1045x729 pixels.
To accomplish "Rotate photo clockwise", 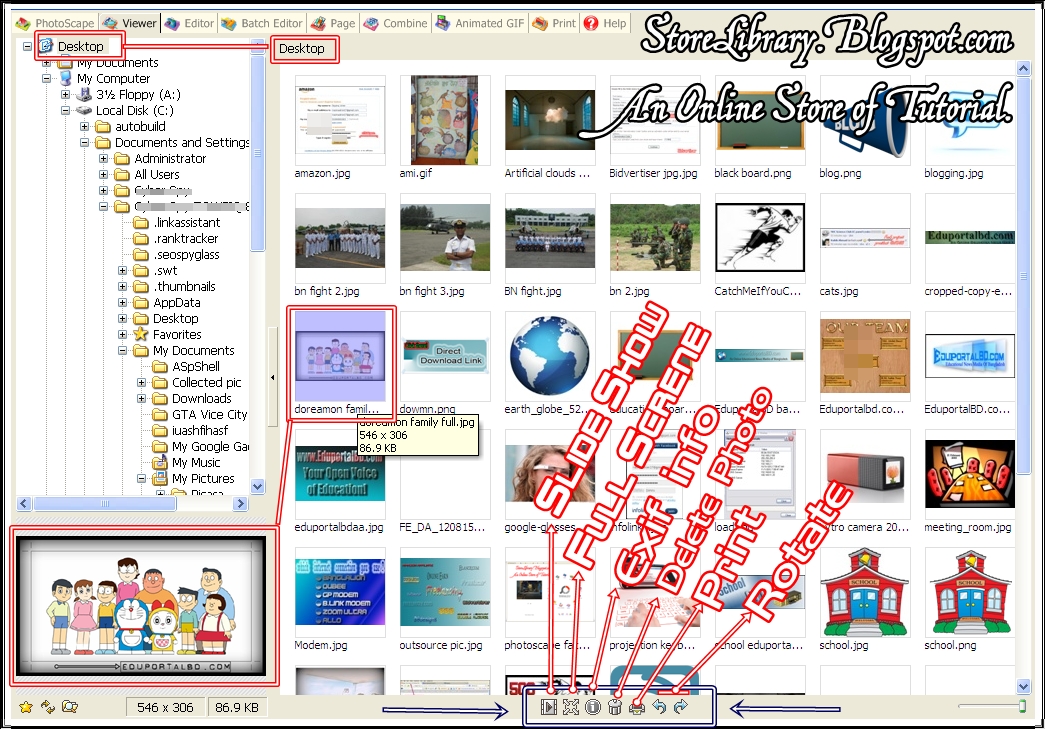I will 680,707.
